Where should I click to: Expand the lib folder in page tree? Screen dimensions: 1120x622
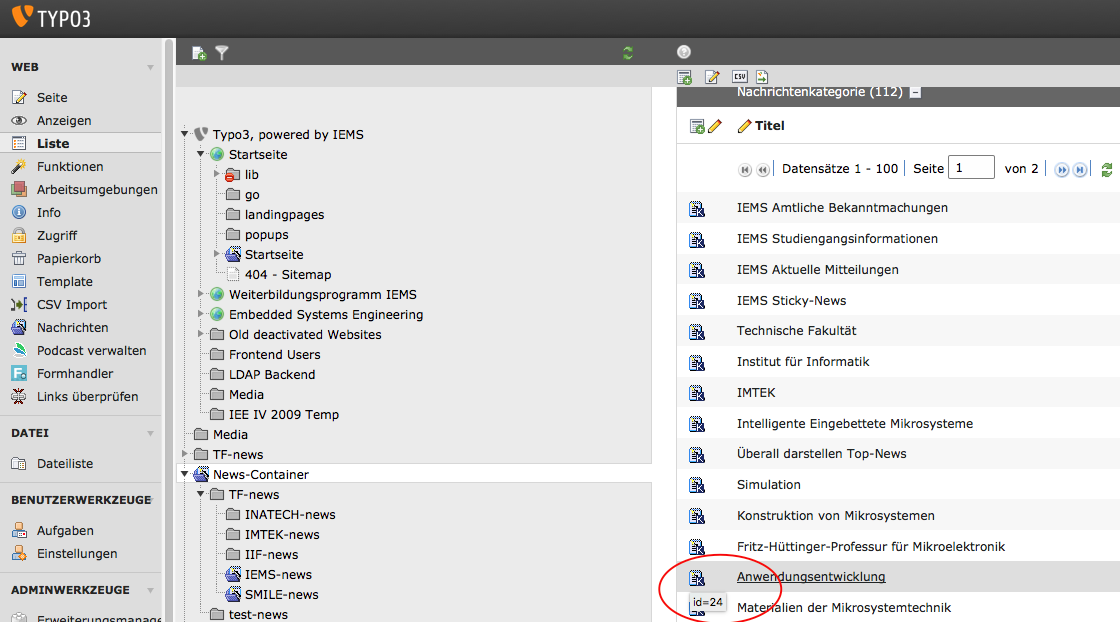216,174
